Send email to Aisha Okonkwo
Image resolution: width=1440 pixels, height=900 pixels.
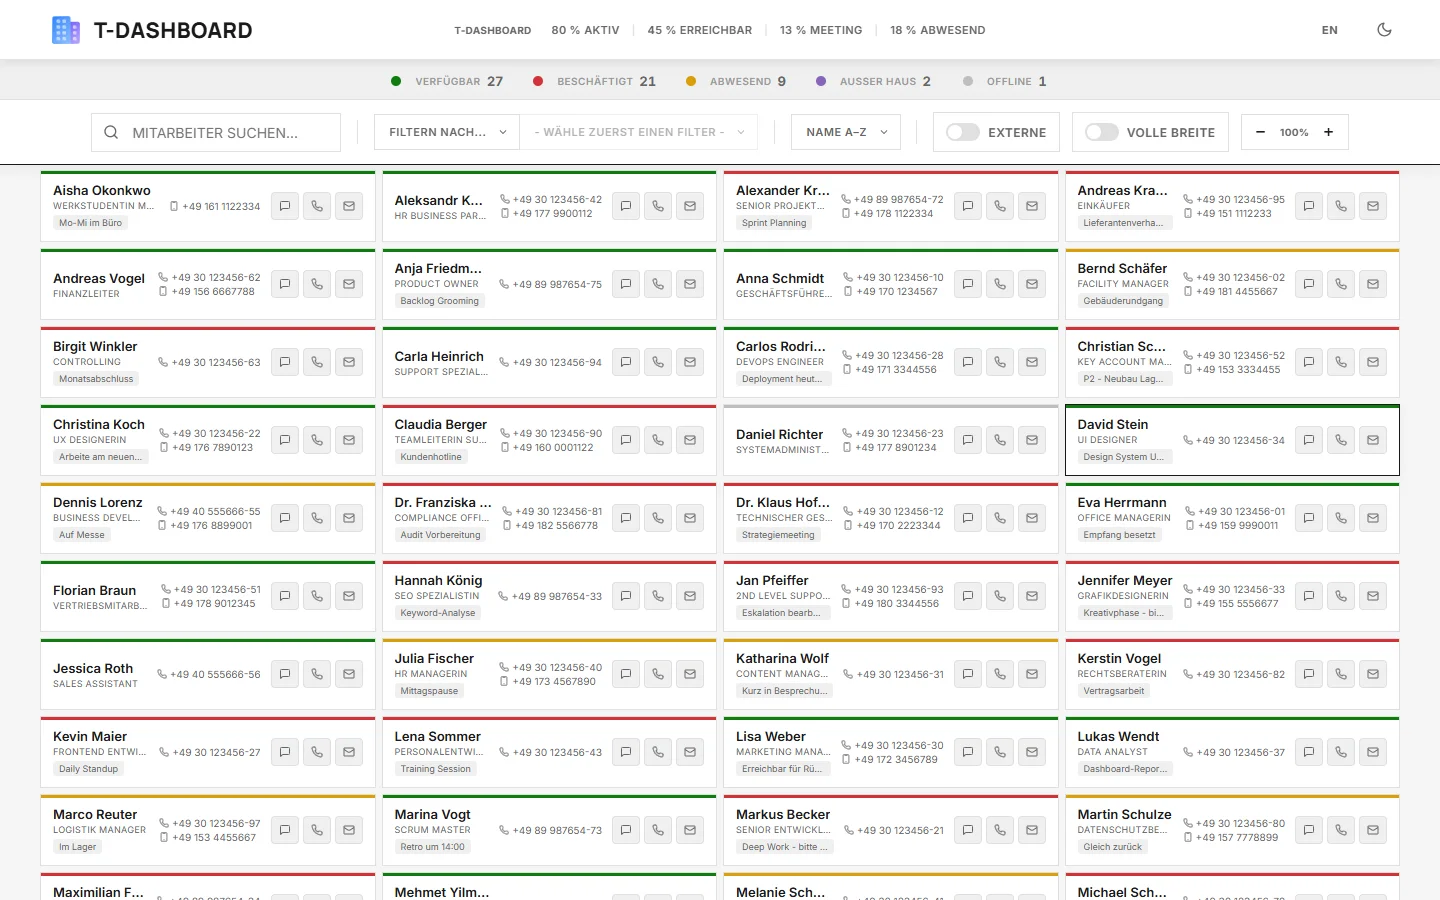click(x=349, y=206)
